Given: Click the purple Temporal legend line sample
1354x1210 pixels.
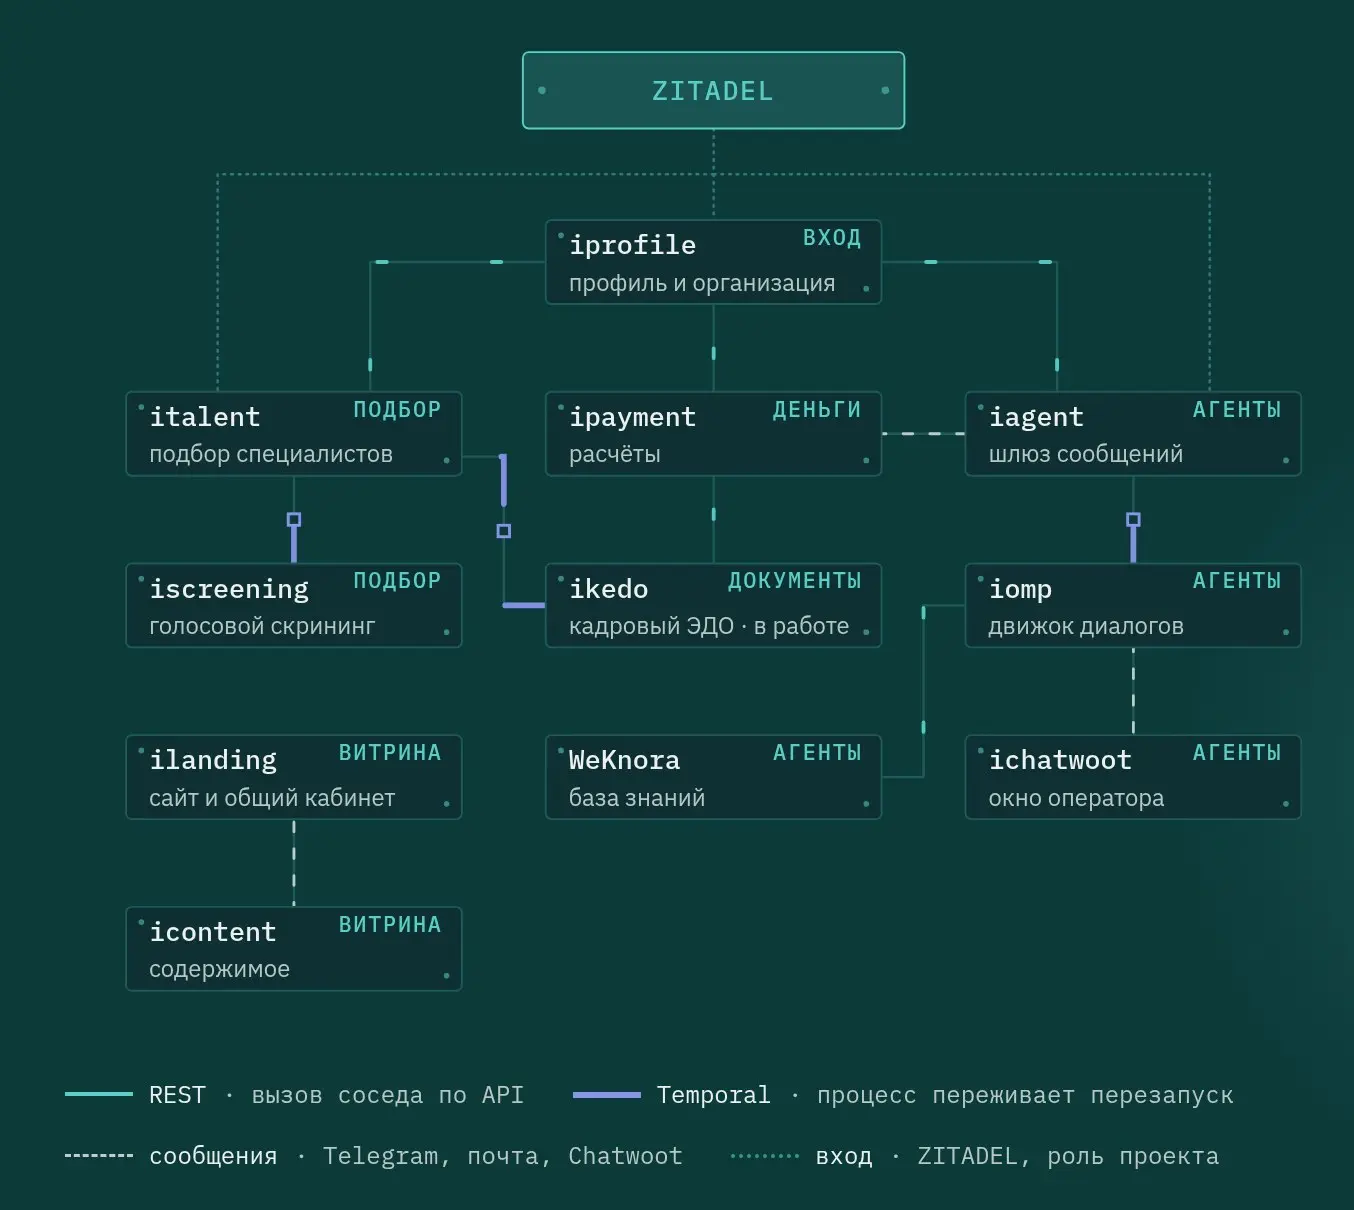Looking at the screenshot, I should click(x=607, y=1095).
